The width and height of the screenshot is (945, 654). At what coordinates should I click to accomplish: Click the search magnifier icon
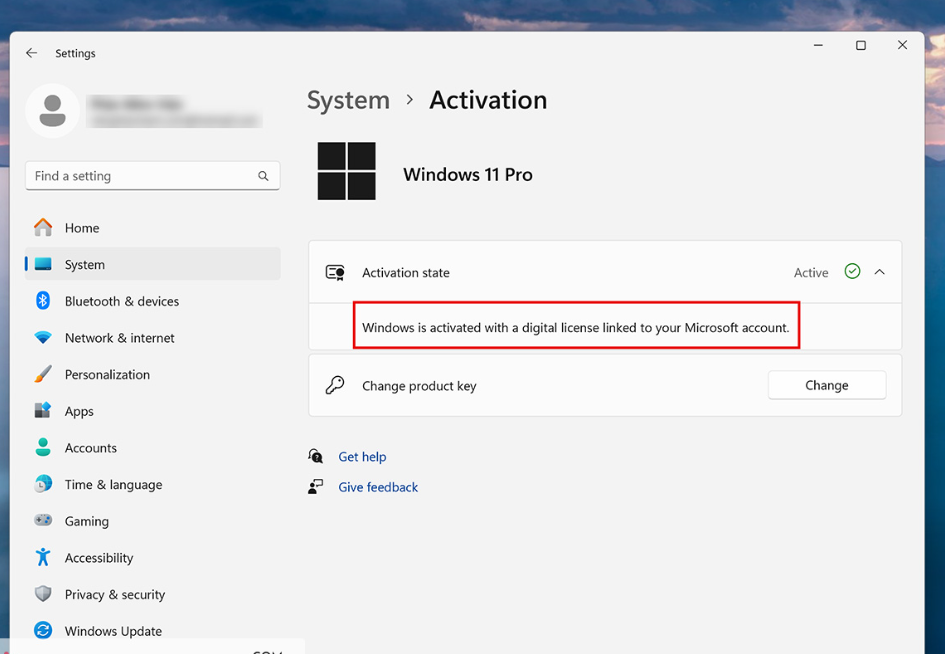tap(263, 176)
